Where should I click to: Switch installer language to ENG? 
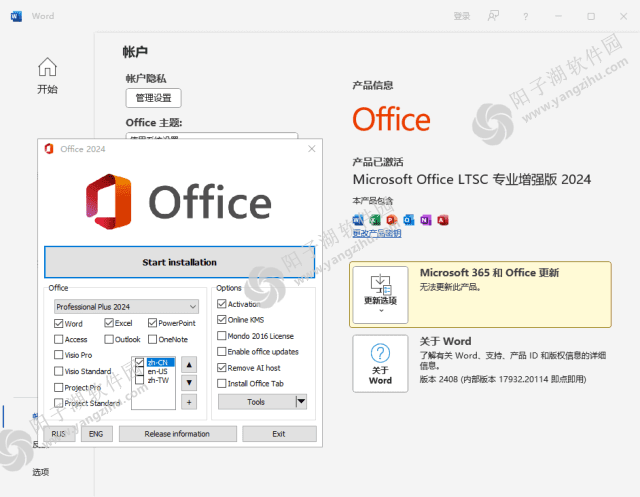(x=96, y=434)
